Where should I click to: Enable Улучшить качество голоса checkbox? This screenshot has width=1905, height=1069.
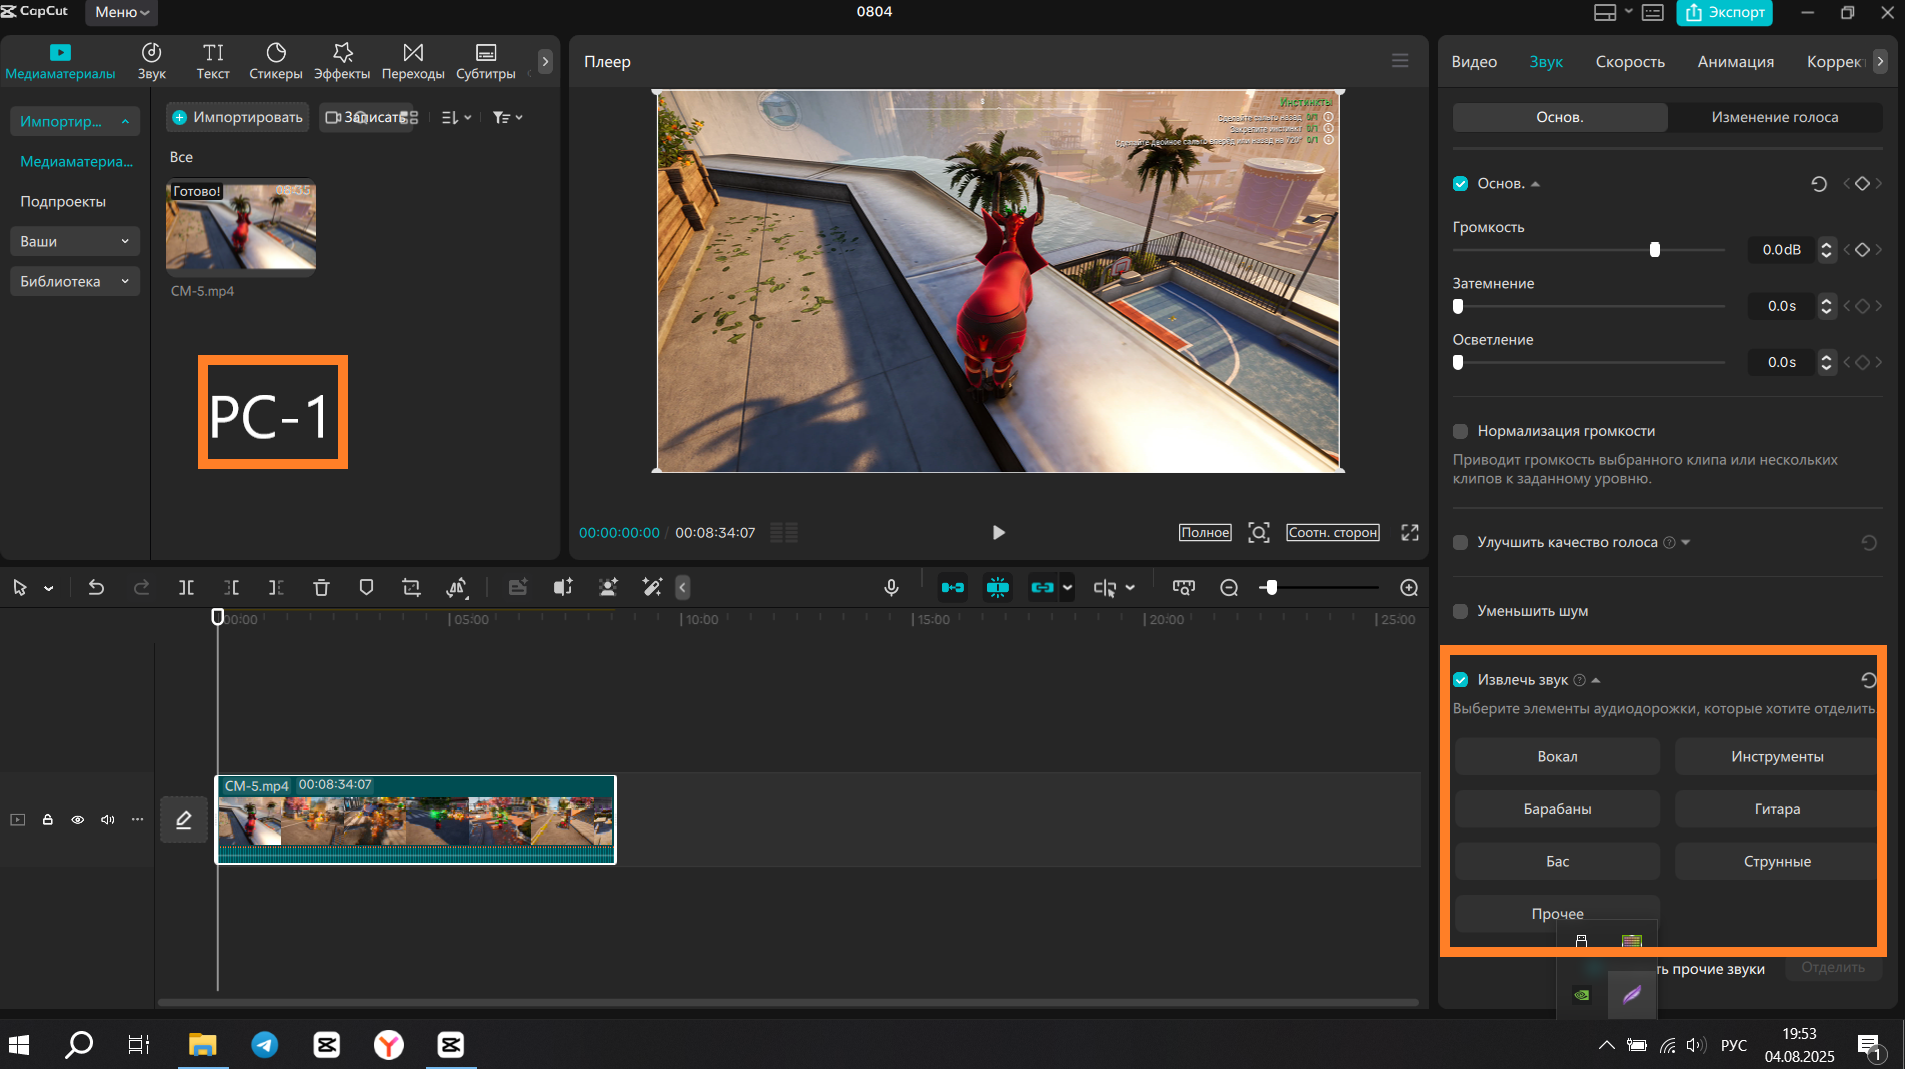pyautogui.click(x=1460, y=542)
